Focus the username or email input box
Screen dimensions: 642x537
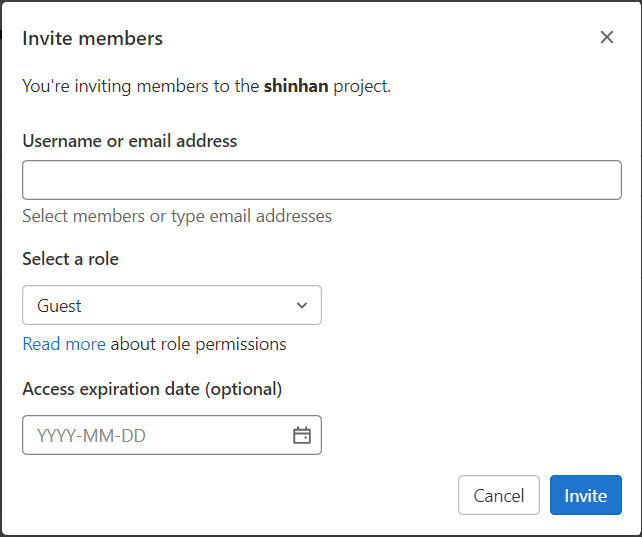pyautogui.click(x=321, y=180)
